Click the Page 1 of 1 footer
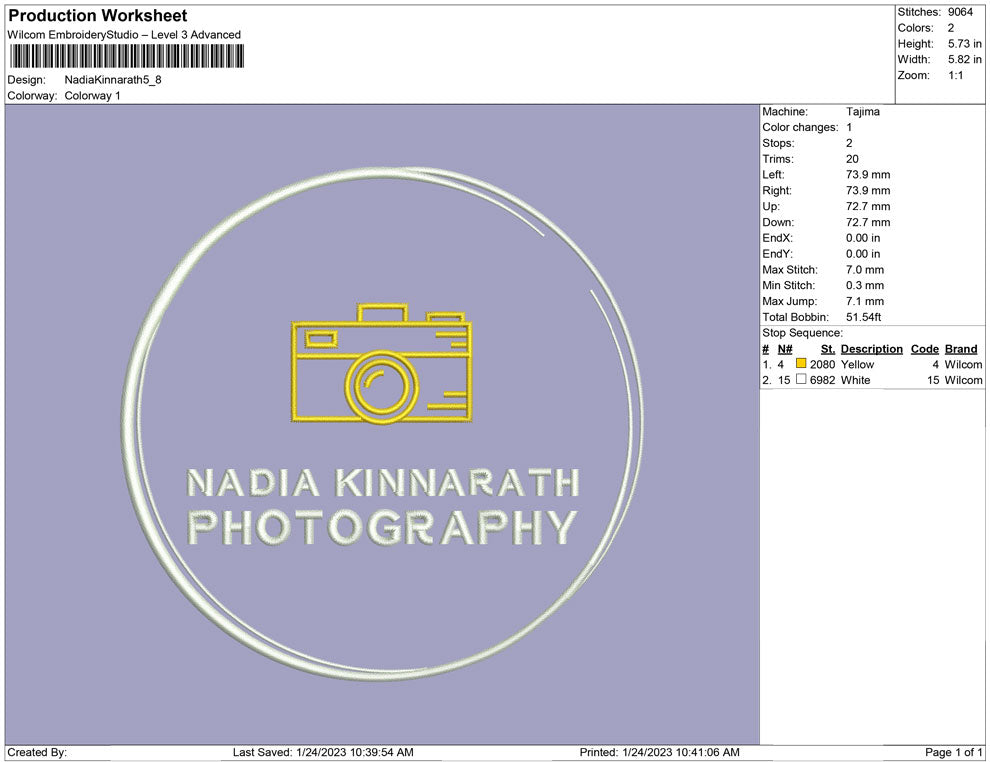The image size is (990, 762). [953, 752]
